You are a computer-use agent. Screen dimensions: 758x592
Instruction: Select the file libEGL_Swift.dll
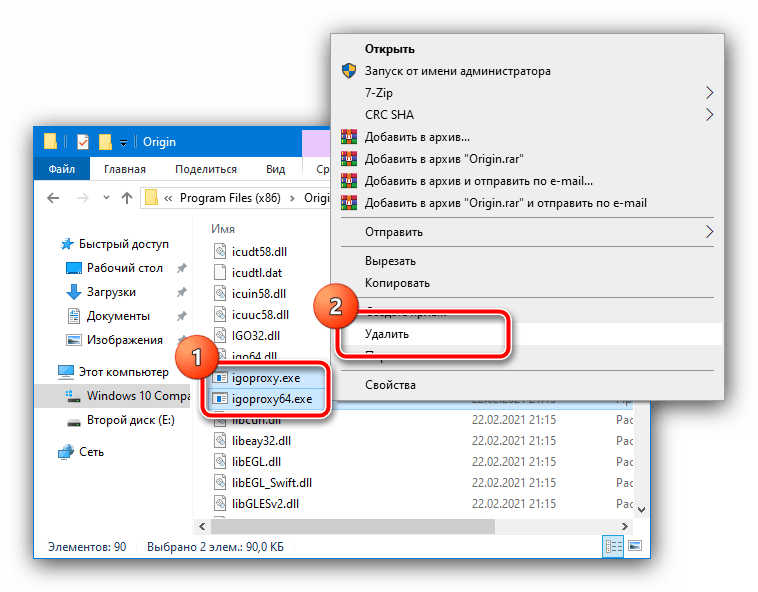(272, 483)
